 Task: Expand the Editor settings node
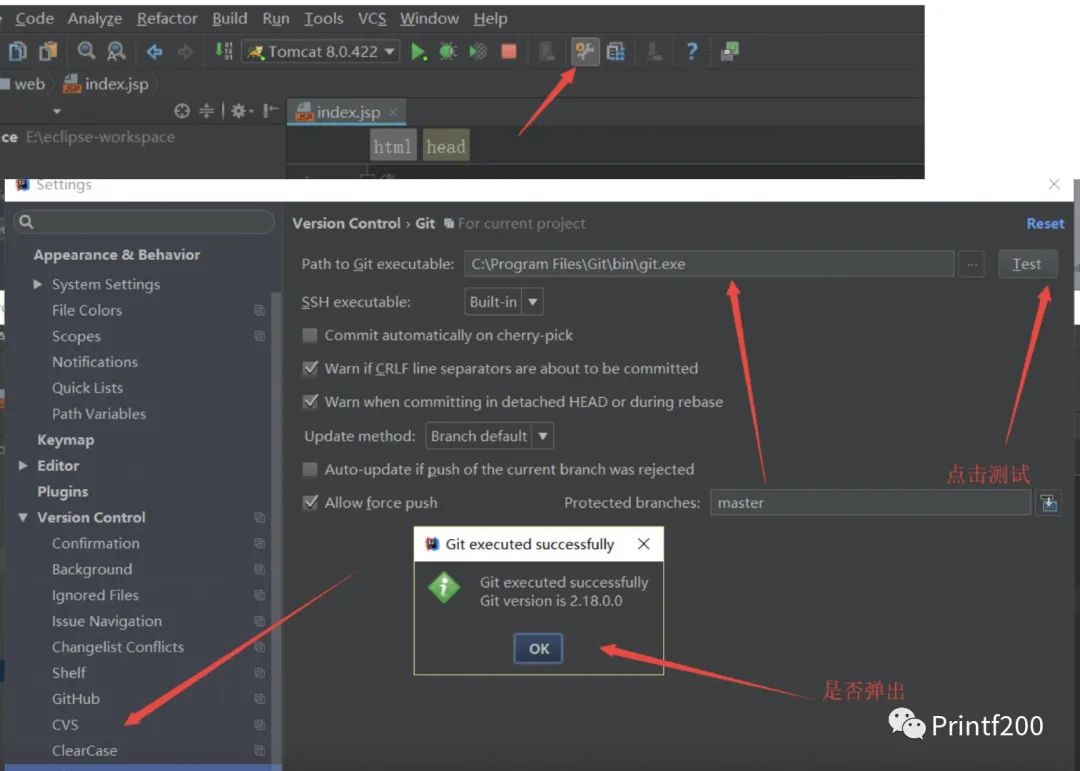click(x=23, y=466)
